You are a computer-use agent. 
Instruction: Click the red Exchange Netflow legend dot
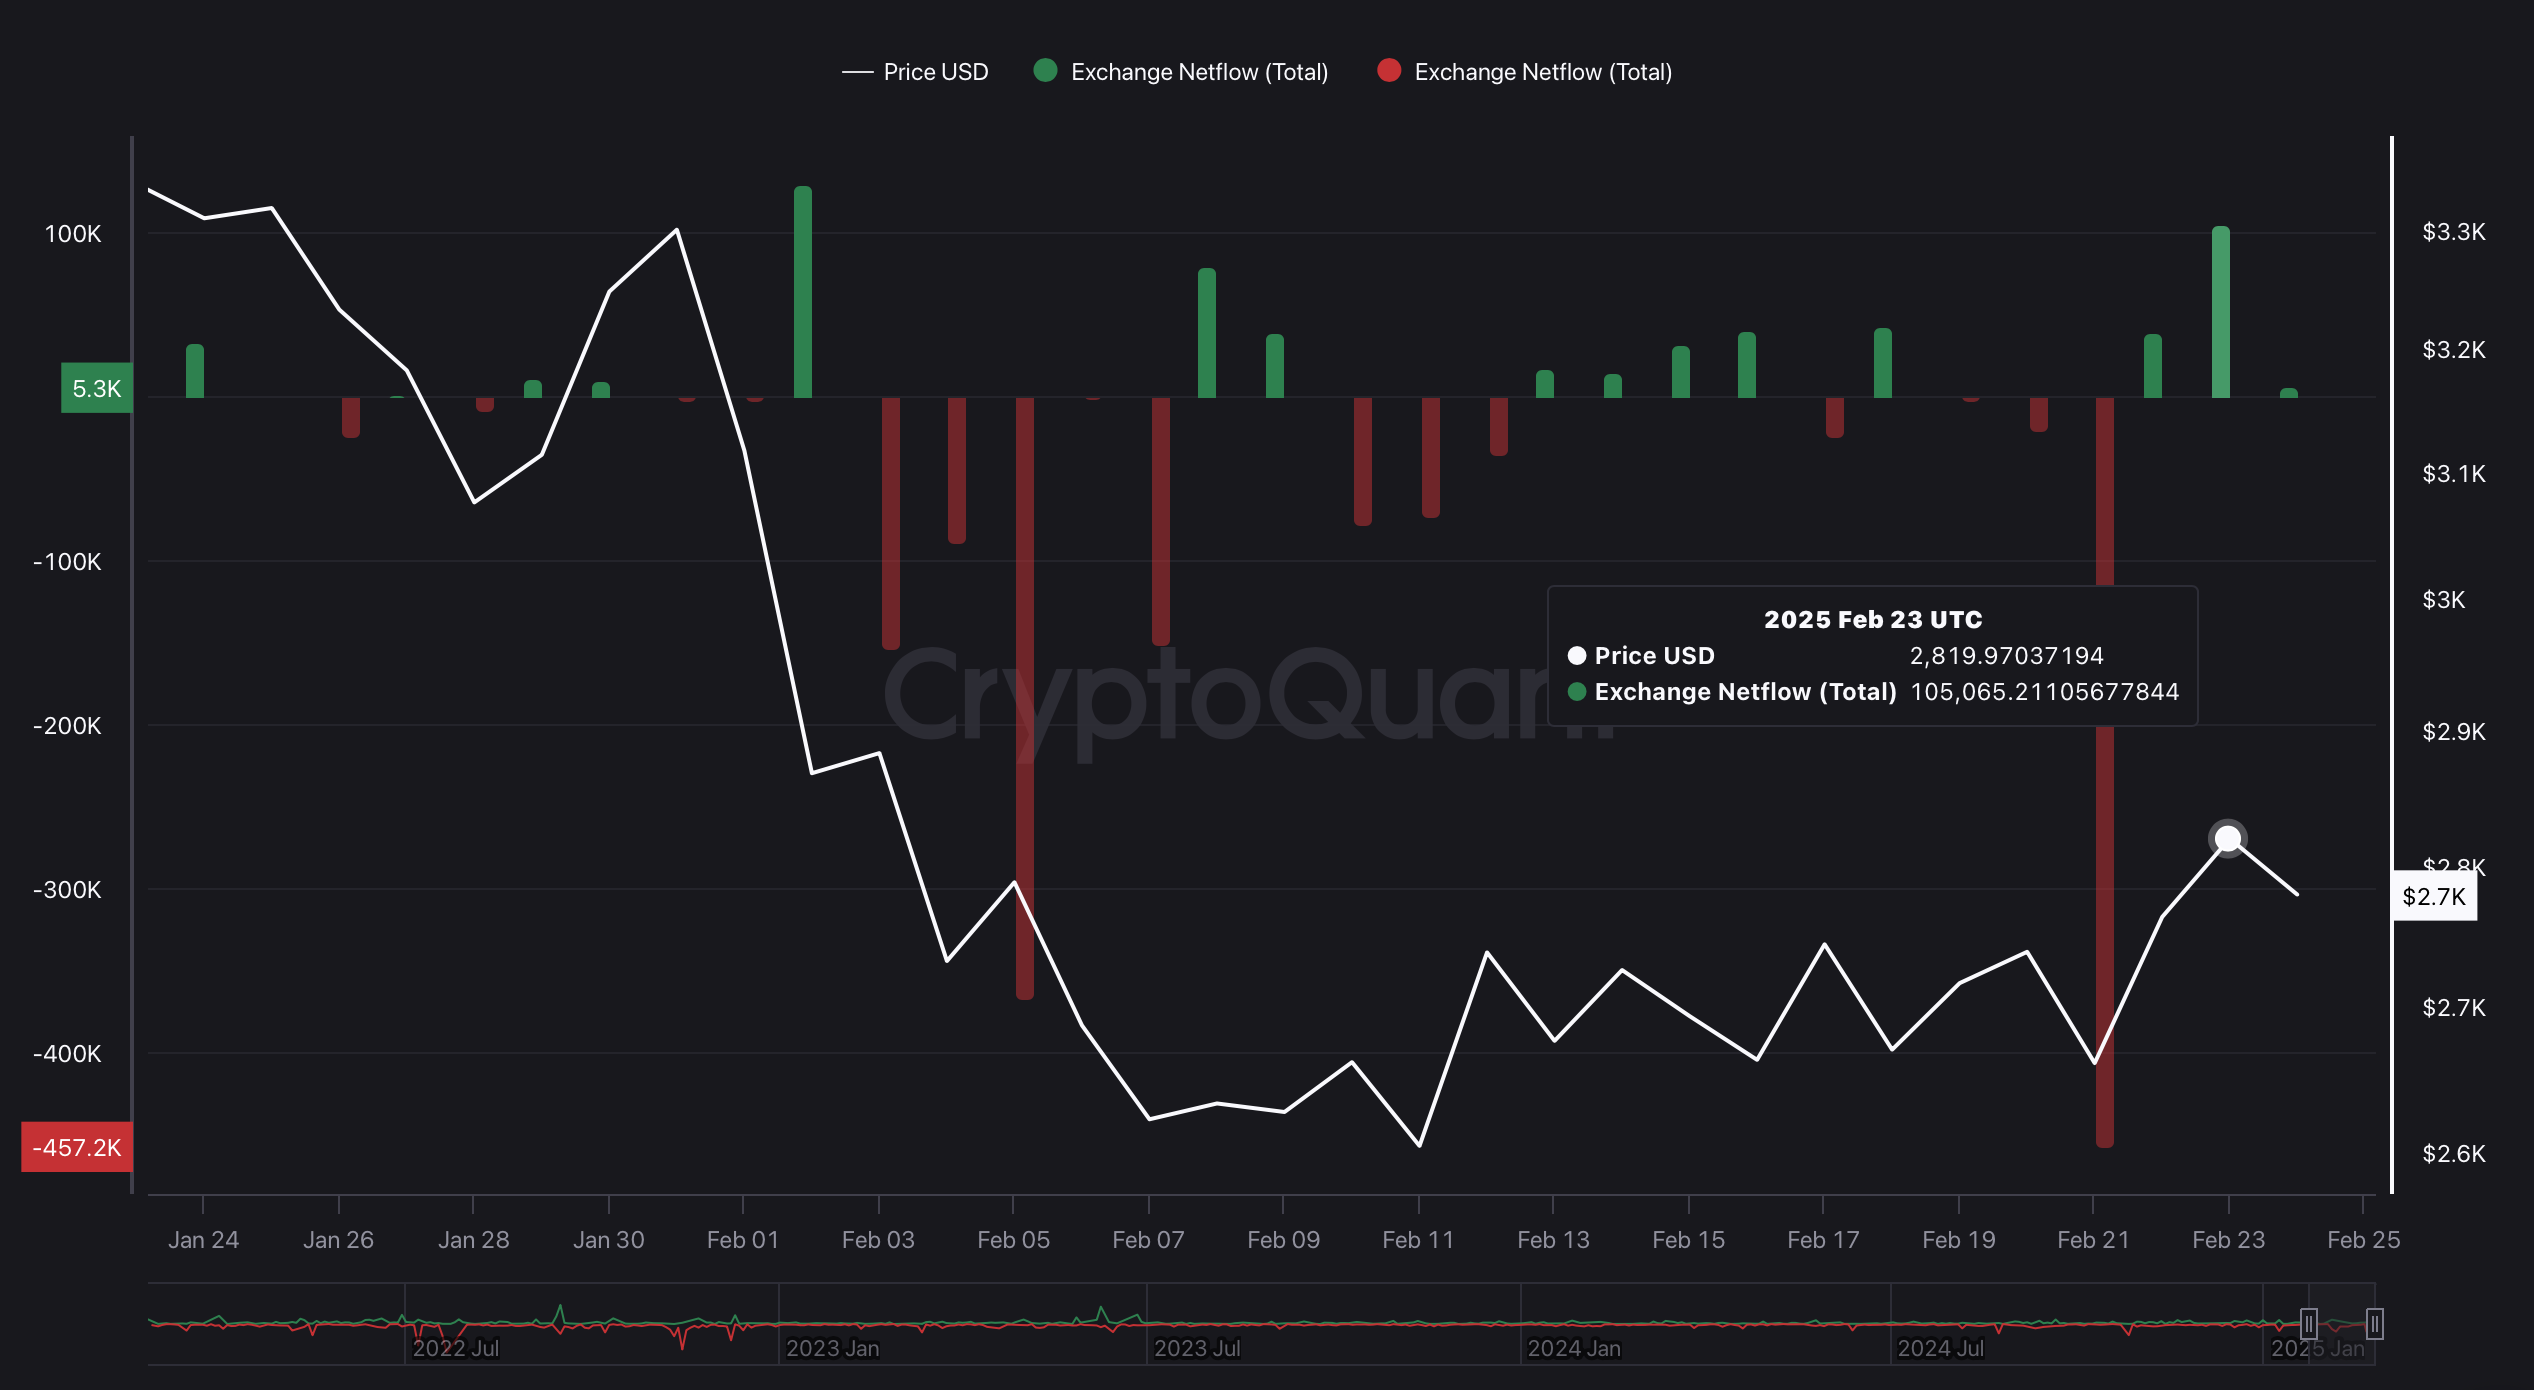tap(1388, 71)
